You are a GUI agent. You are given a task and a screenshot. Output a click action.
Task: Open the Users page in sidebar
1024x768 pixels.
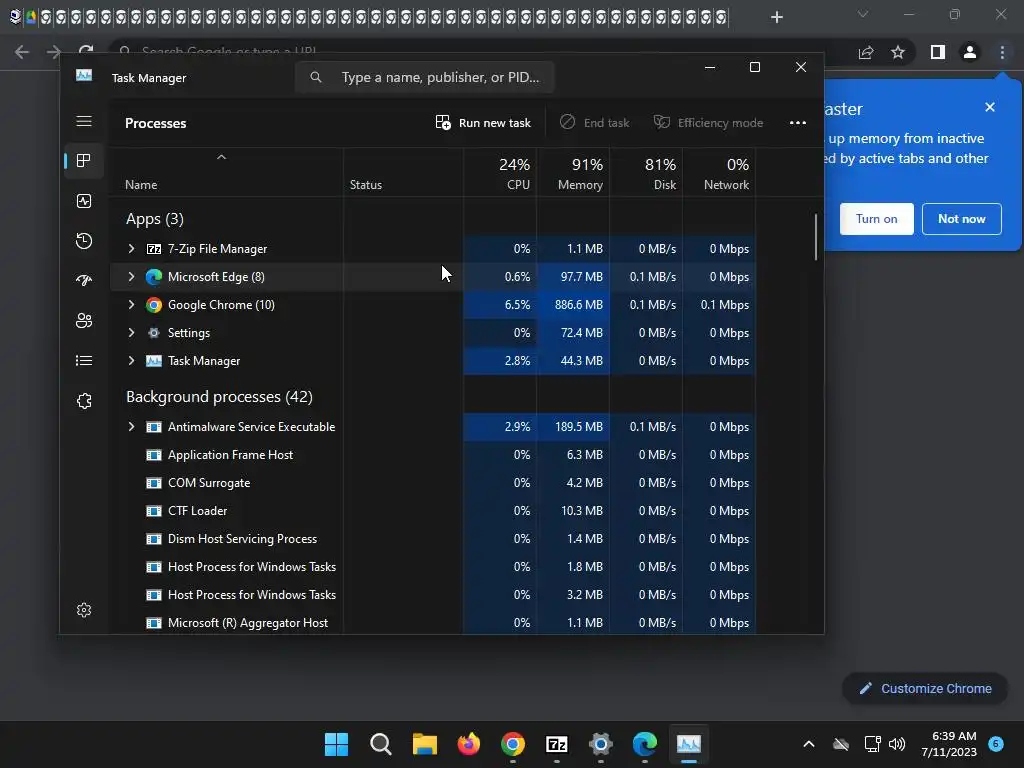84,321
